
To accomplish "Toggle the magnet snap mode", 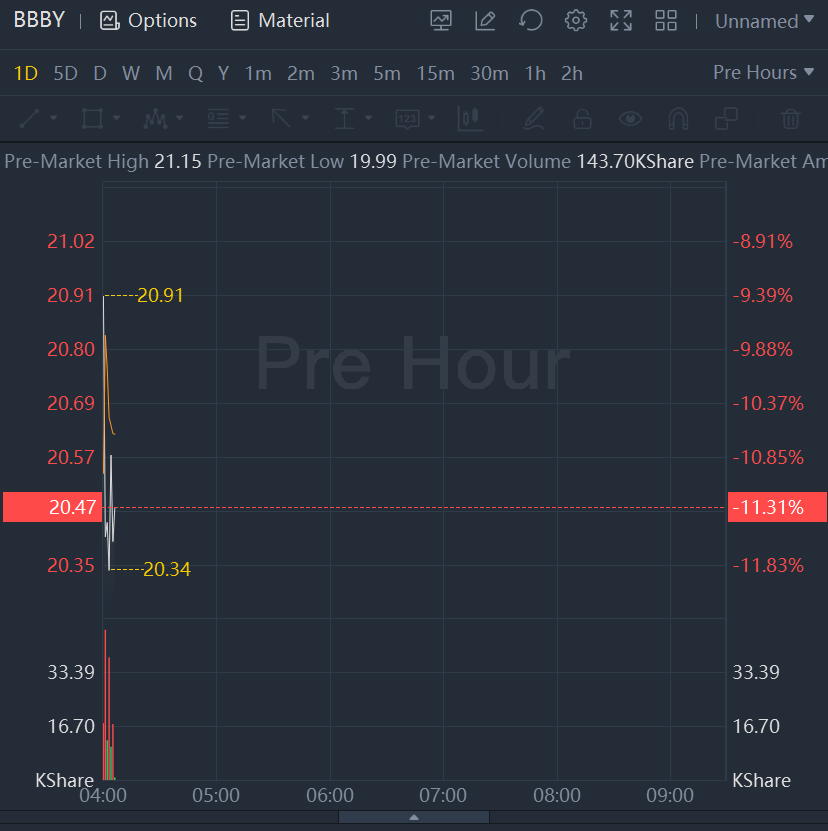I will click(678, 119).
